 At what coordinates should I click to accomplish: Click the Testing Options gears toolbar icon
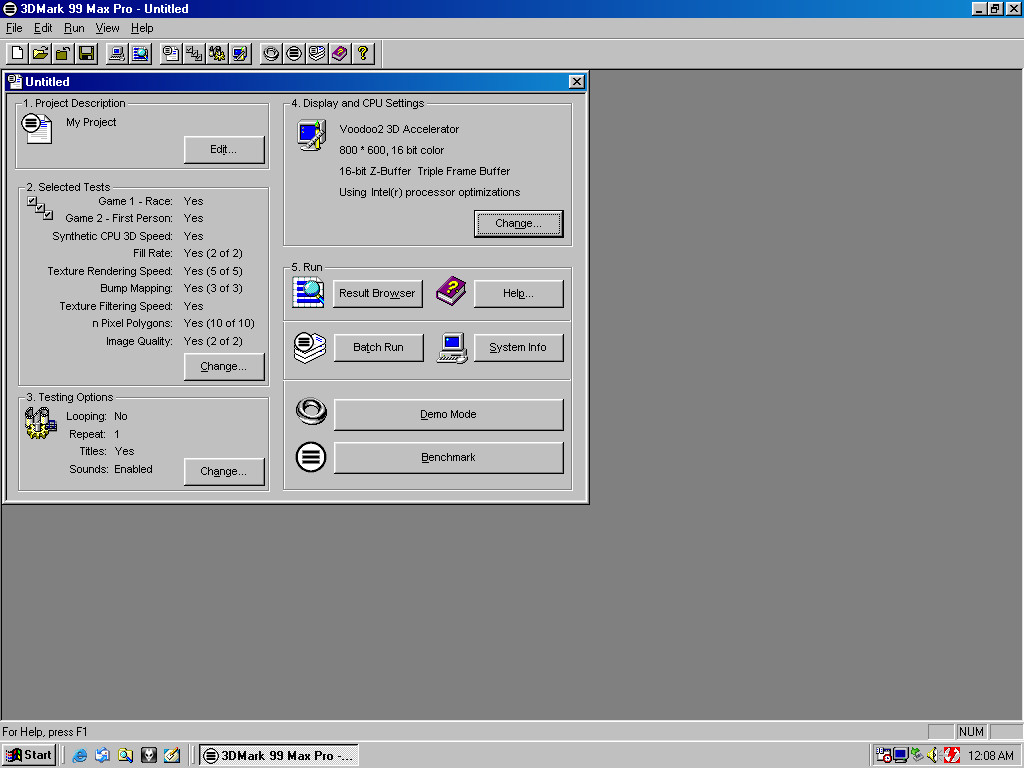tap(217, 53)
